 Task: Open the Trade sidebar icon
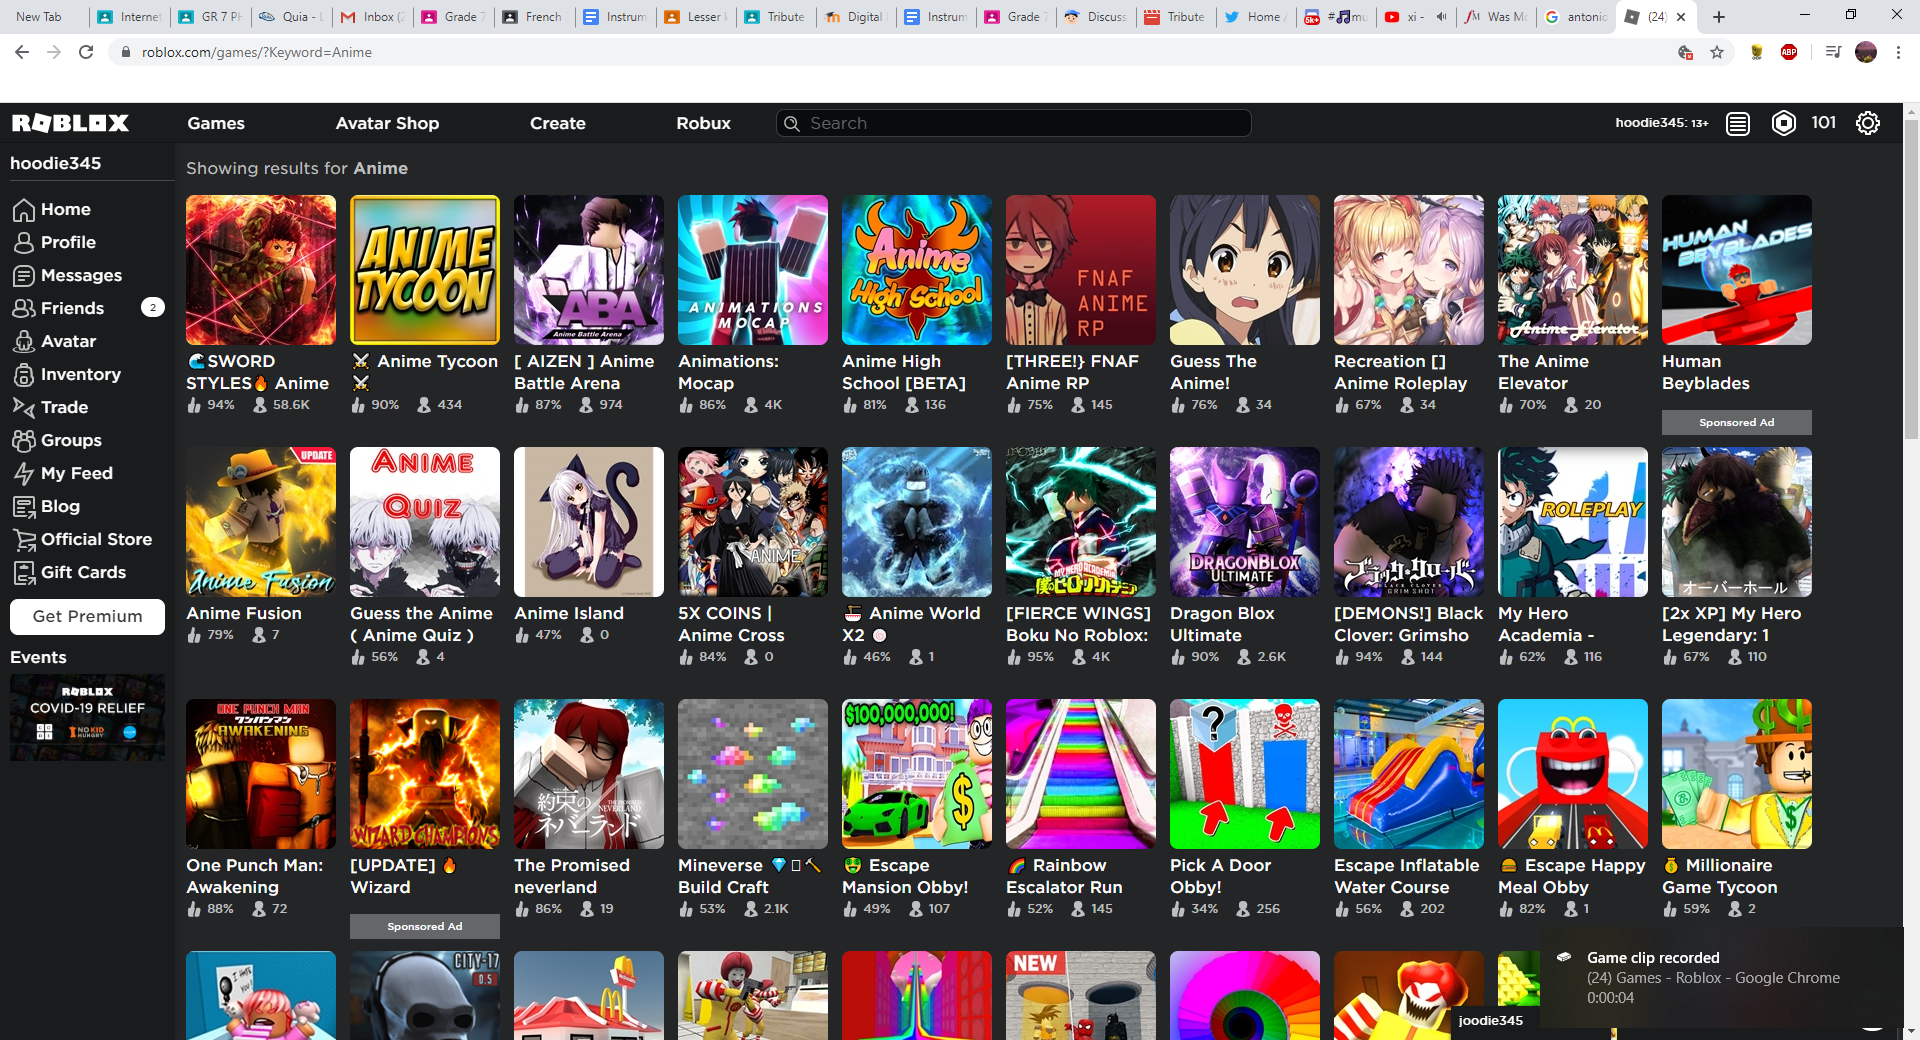tap(24, 408)
